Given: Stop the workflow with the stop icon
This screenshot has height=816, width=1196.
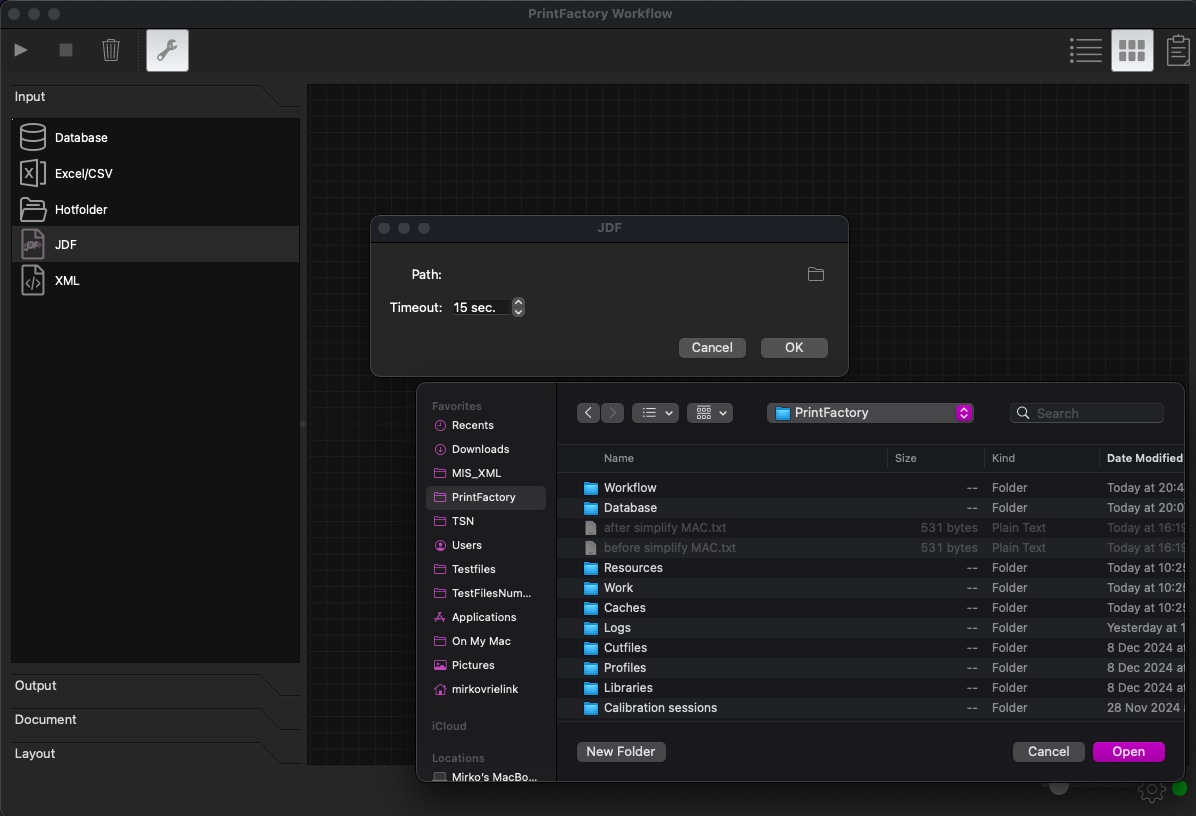Looking at the screenshot, I should [66, 50].
